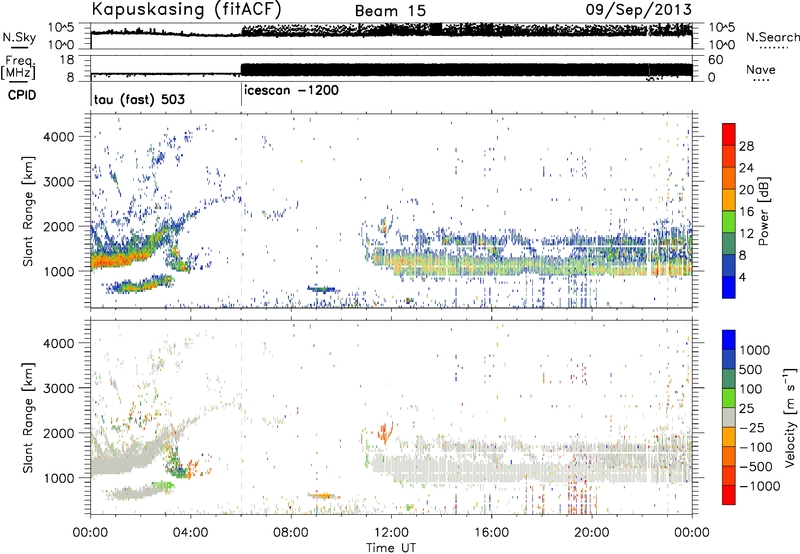The width and height of the screenshot is (800, 554).
Task: Click the "-1000" label on Velocity colorbar
Action: pos(760,486)
